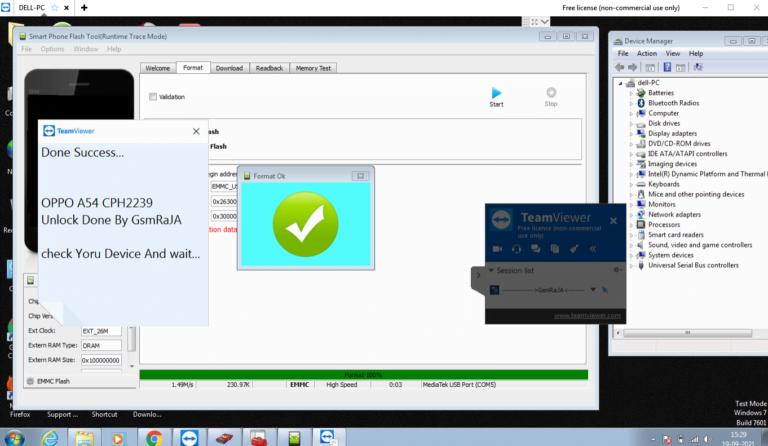
Task: Expand the Batteries node
Action: click(x=631, y=93)
